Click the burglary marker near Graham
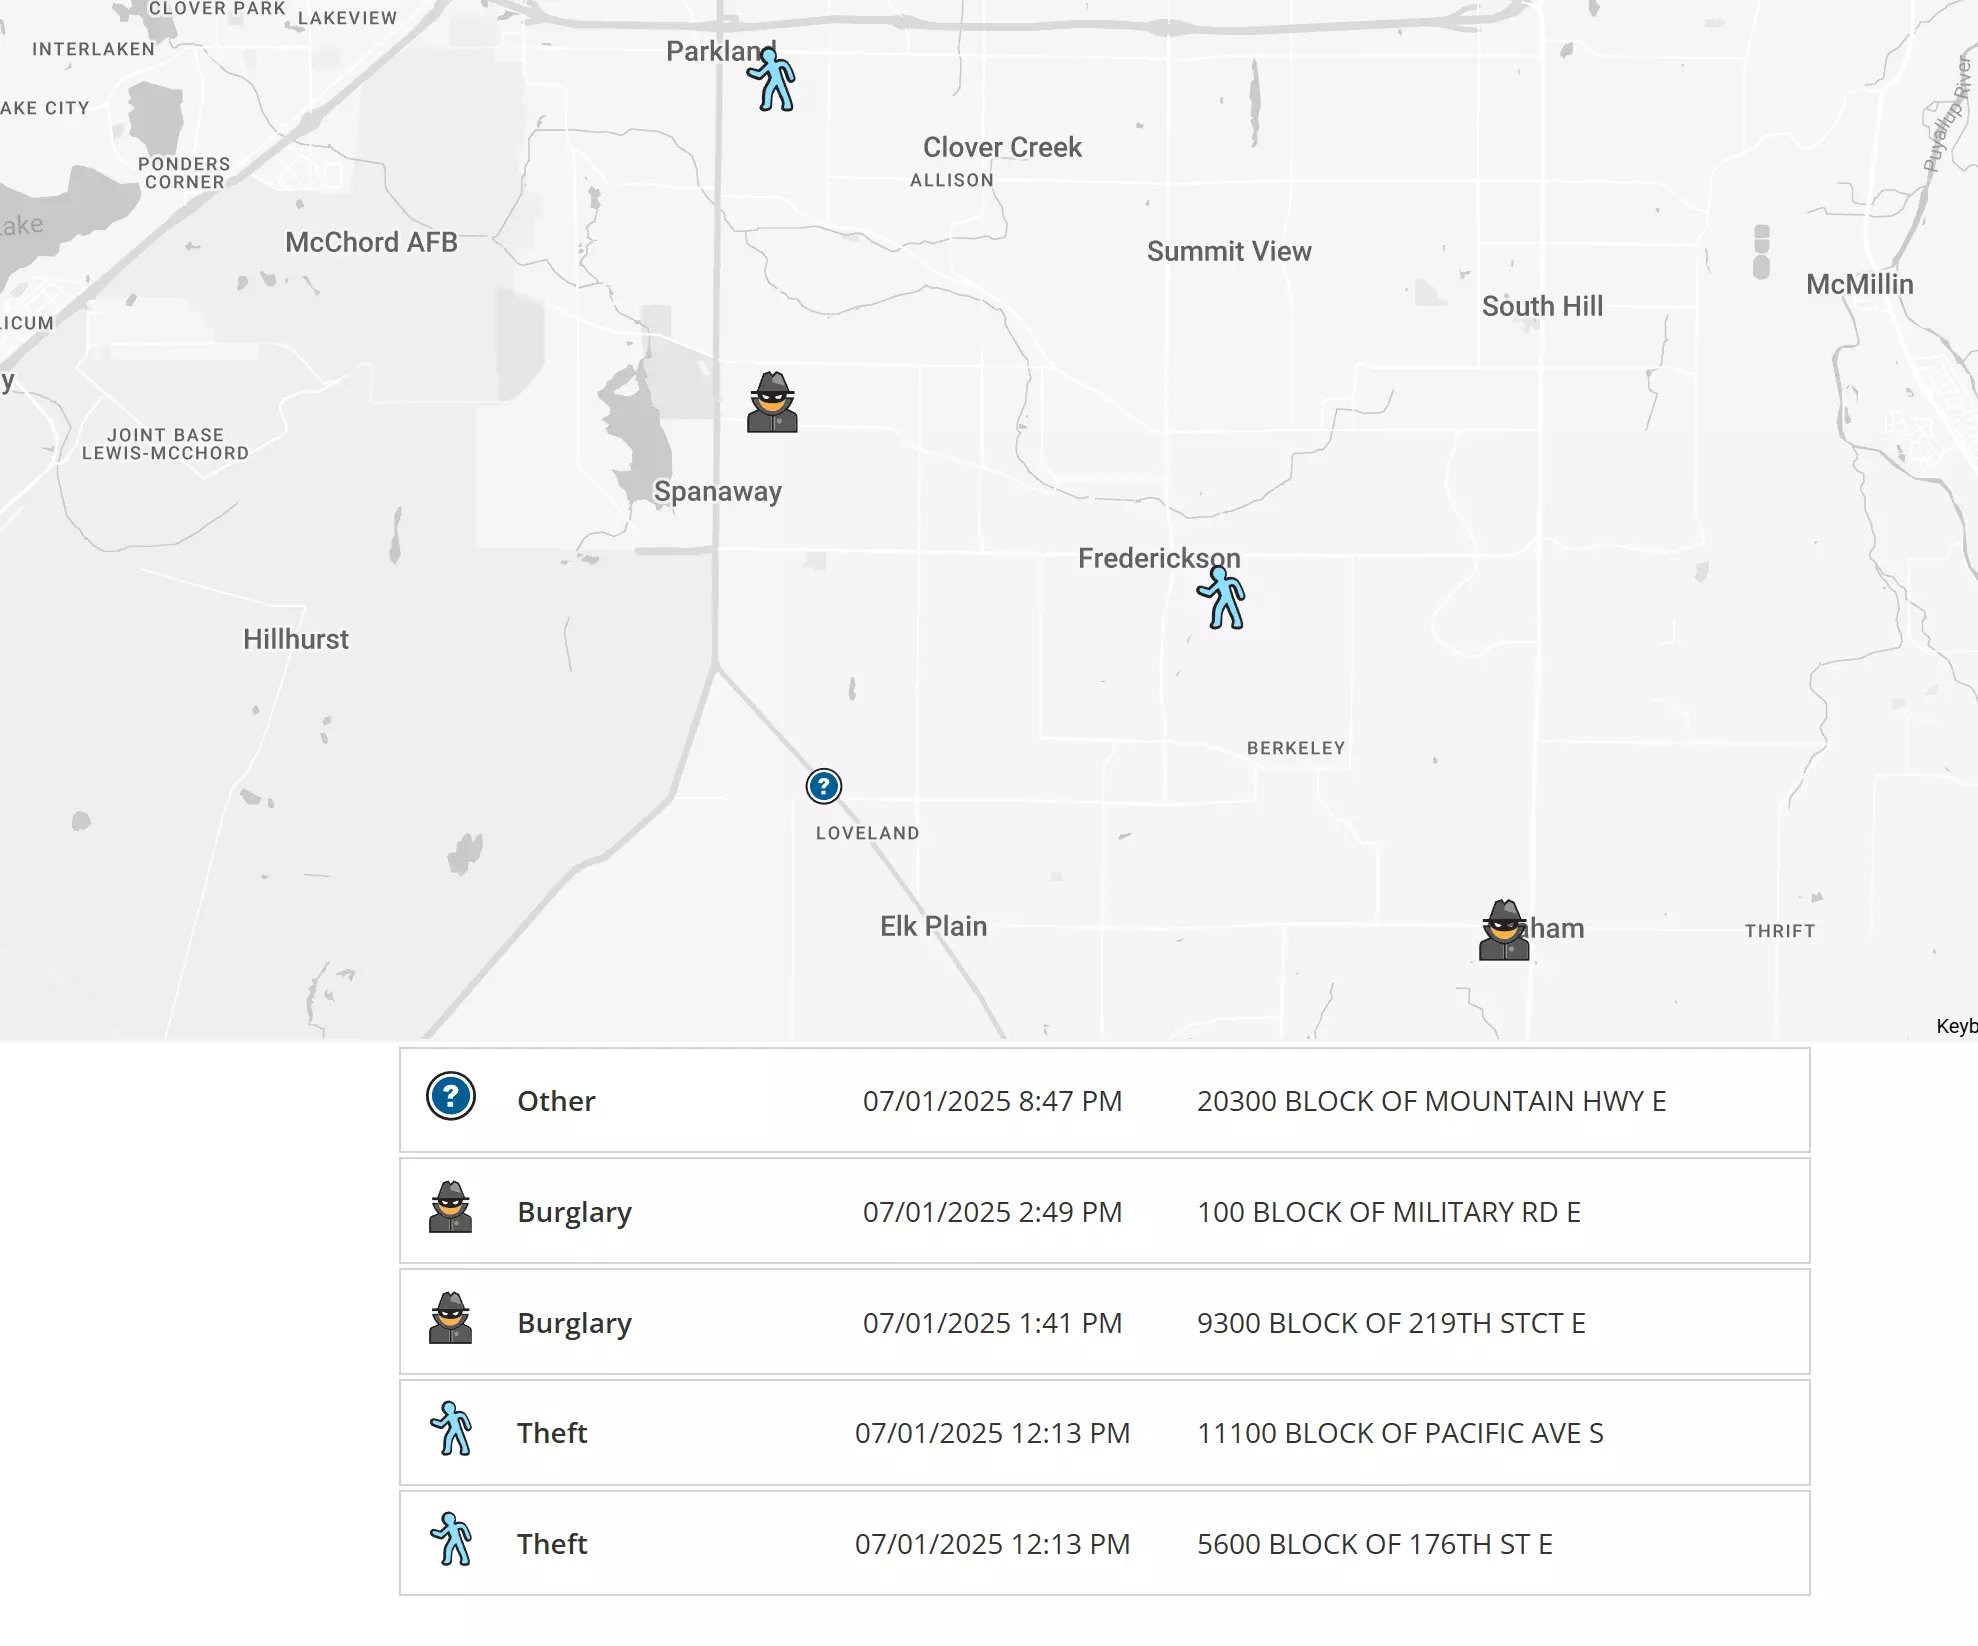The height and width of the screenshot is (1646, 1978). click(x=1504, y=930)
